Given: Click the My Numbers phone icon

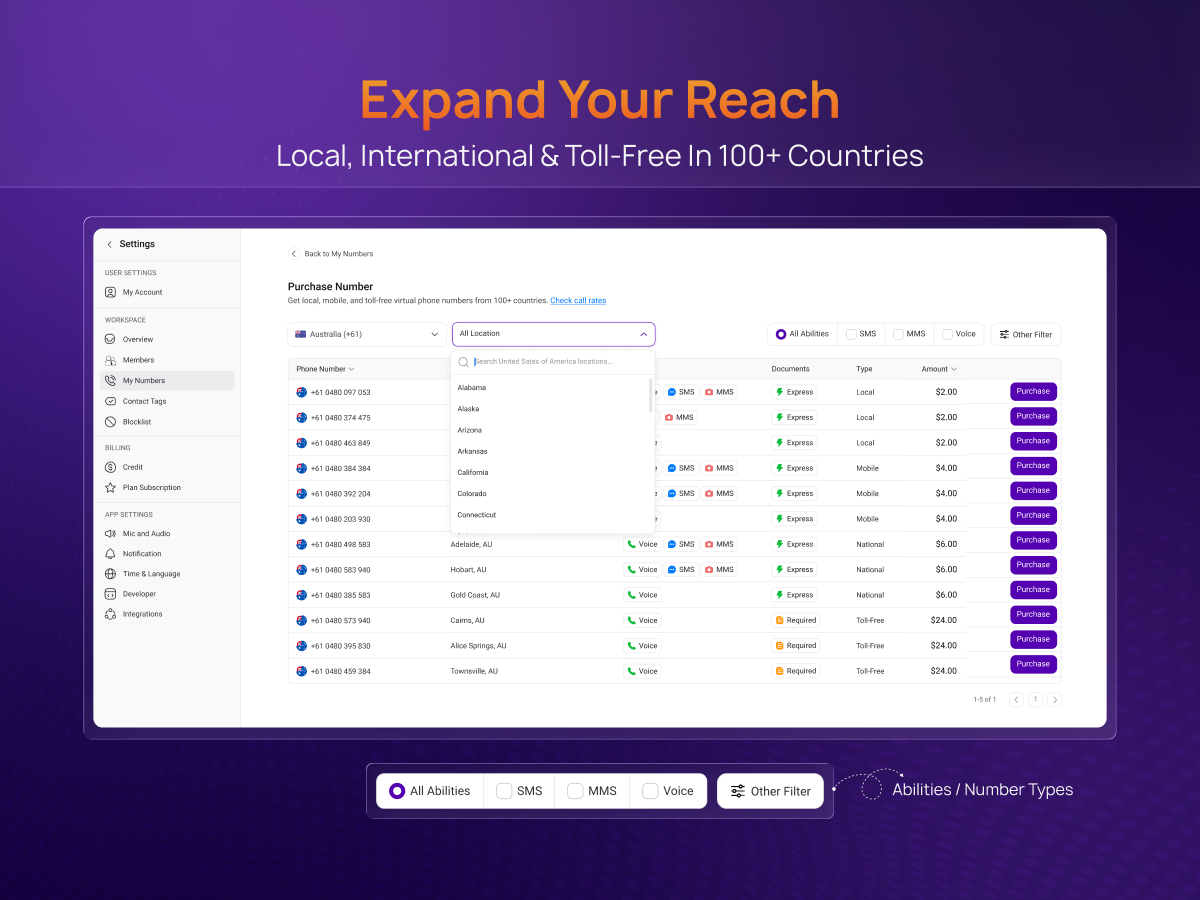Looking at the screenshot, I should coord(110,380).
